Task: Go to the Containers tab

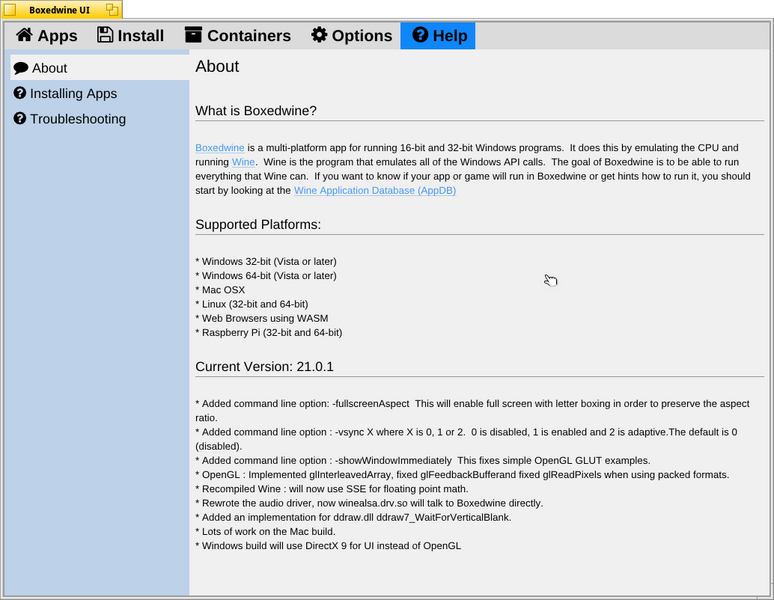Action: pos(238,36)
